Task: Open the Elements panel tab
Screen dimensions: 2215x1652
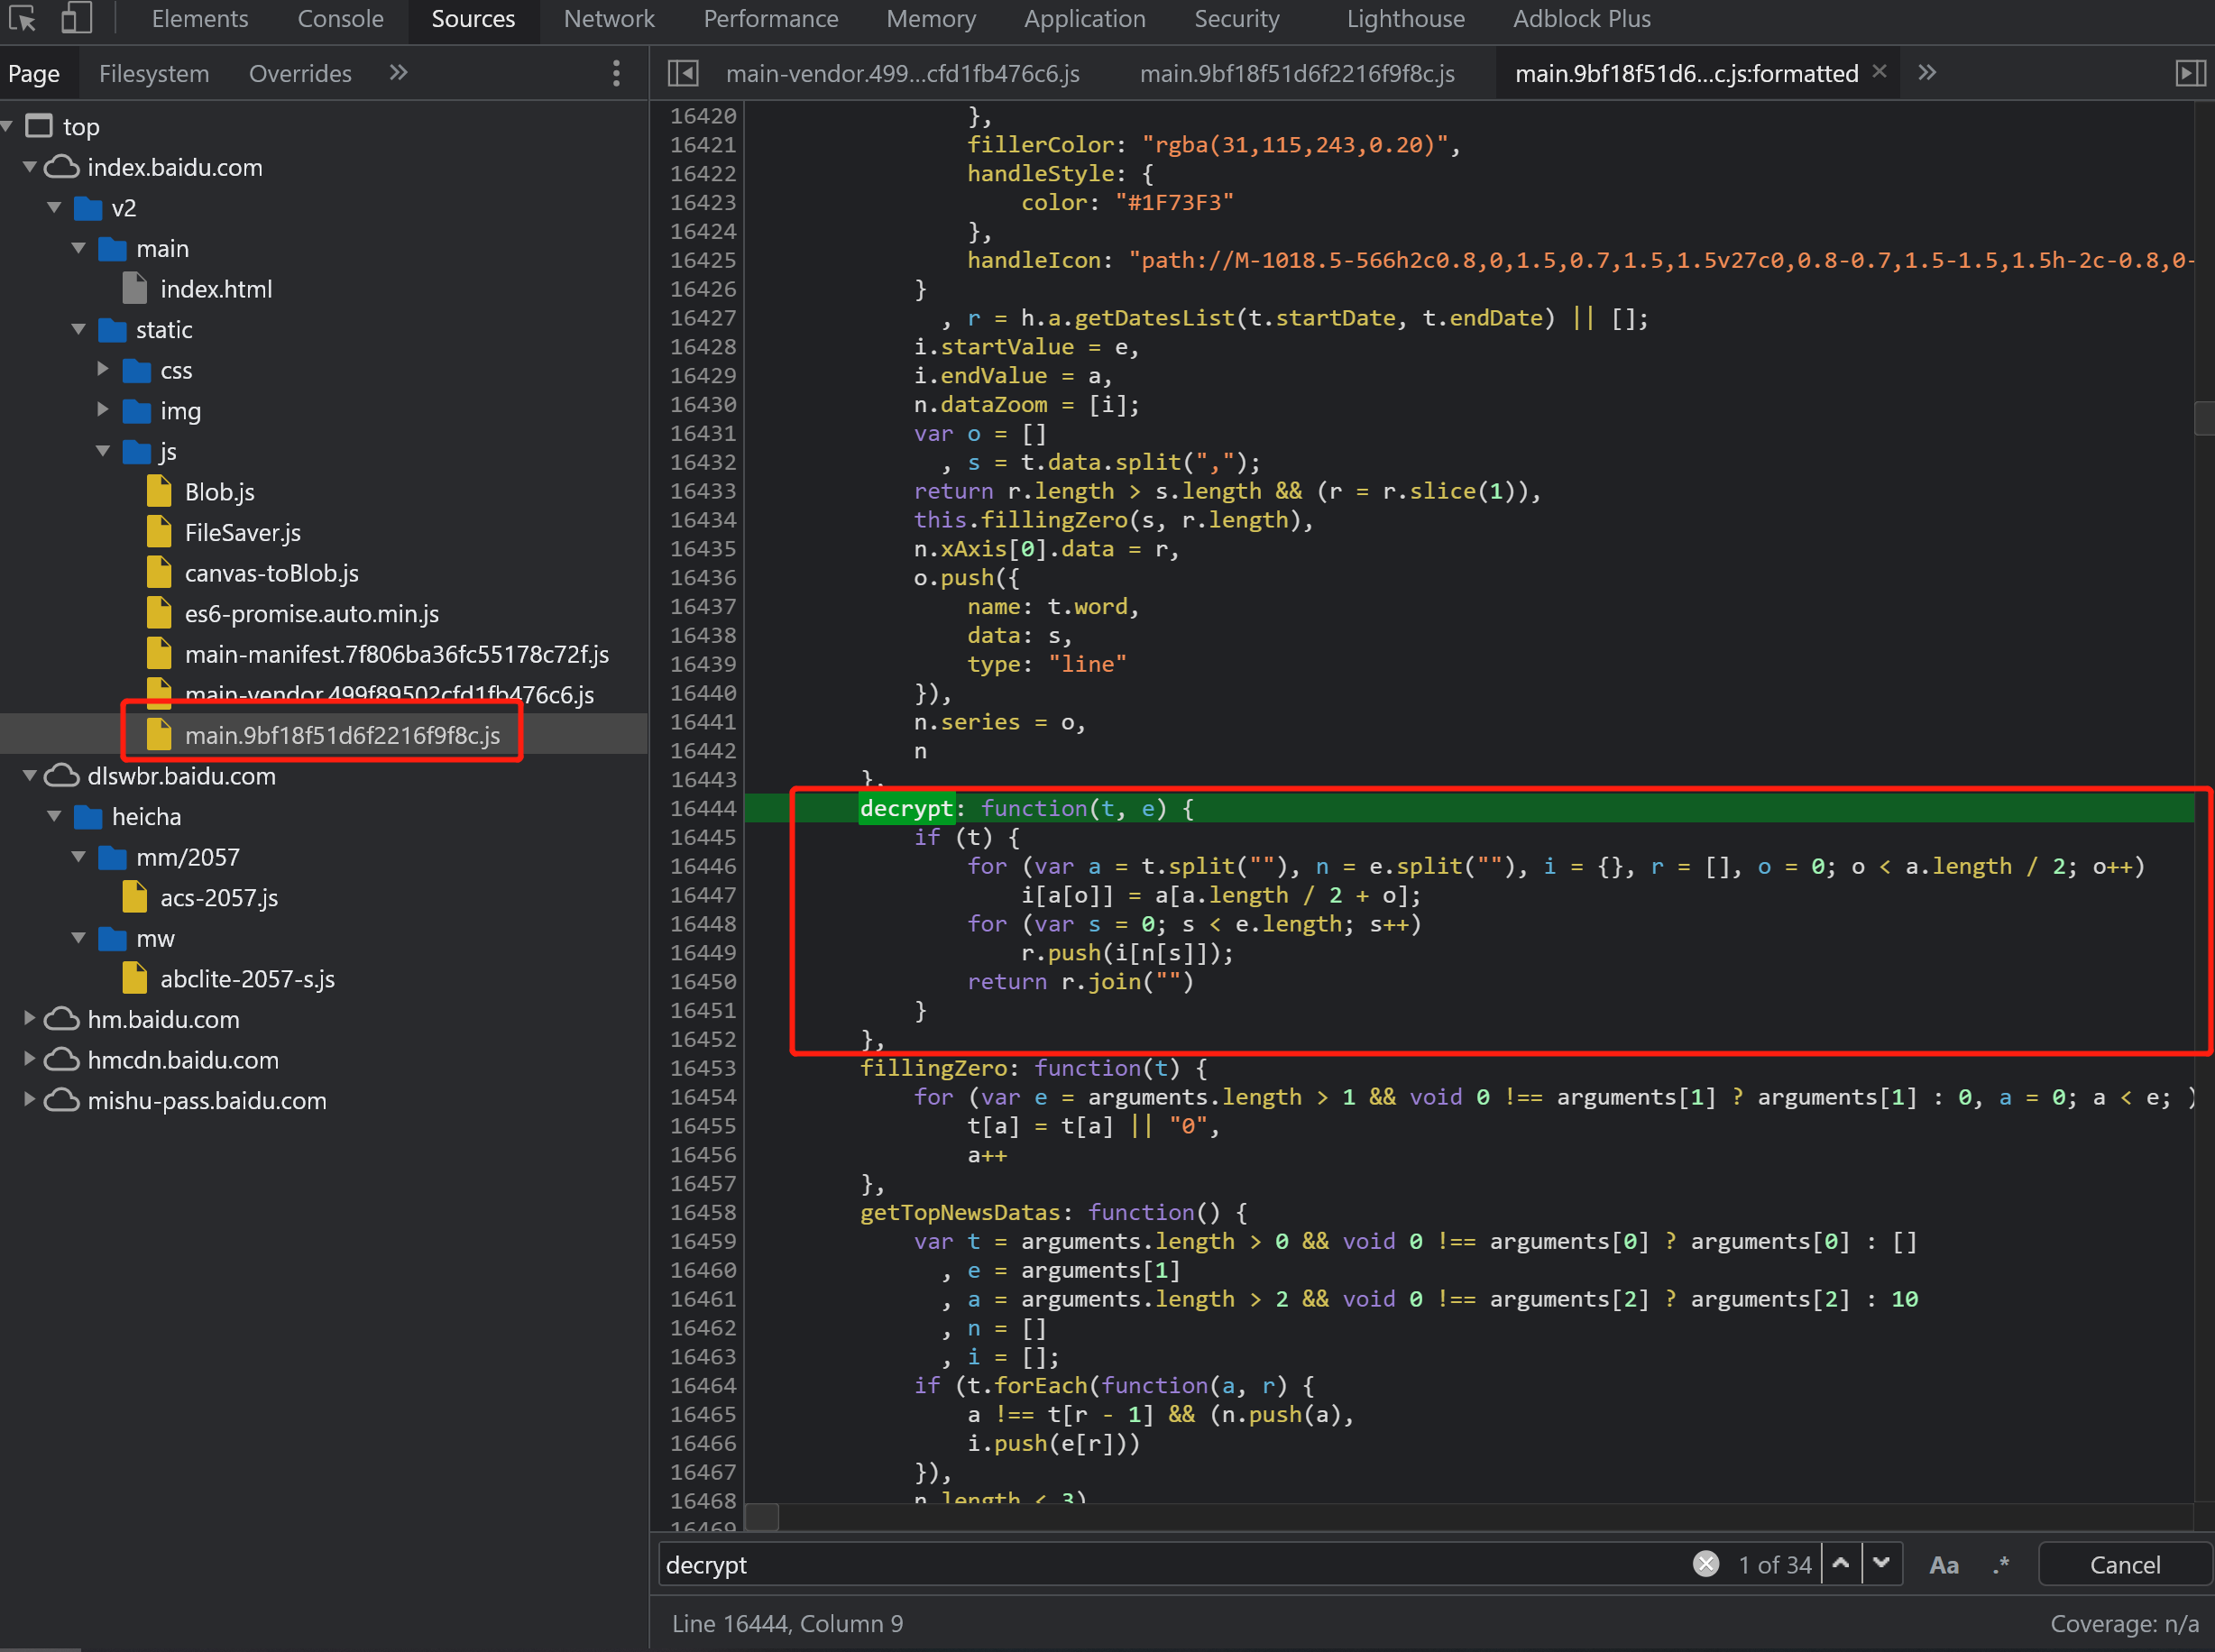Action: [x=200, y=19]
